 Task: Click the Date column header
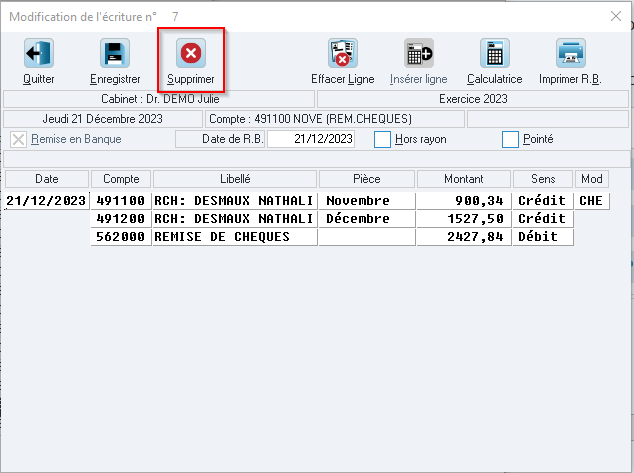tap(47, 179)
